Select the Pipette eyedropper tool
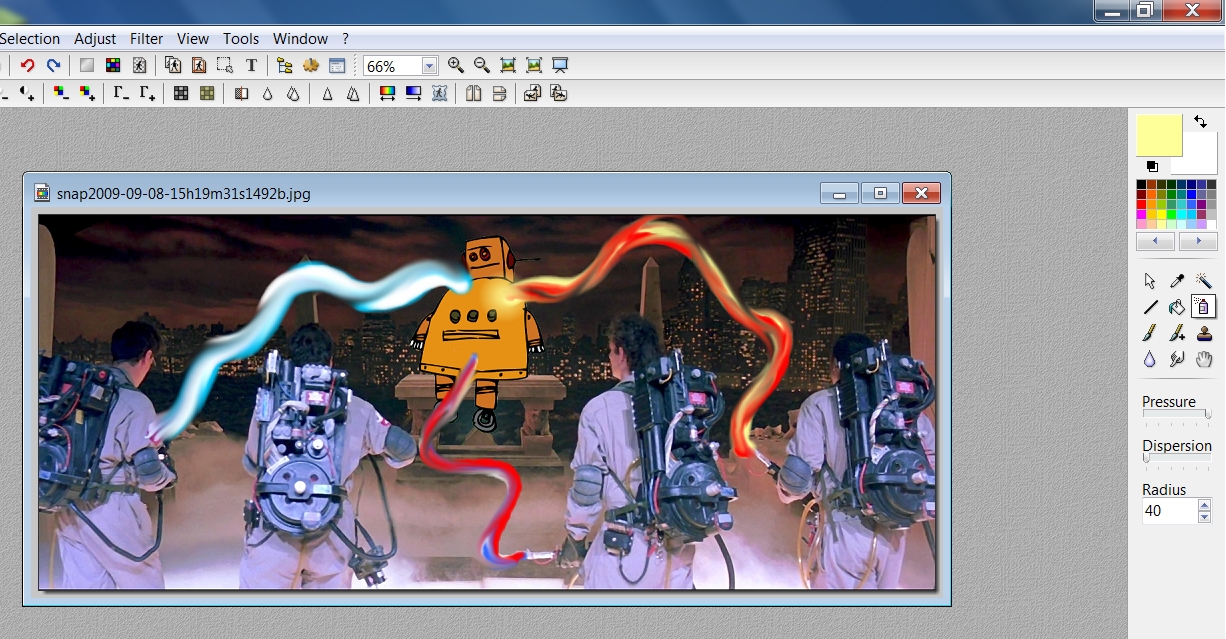The width and height of the screenshot is (1226, 639). pyautogui.click(x=1177, y=281)
